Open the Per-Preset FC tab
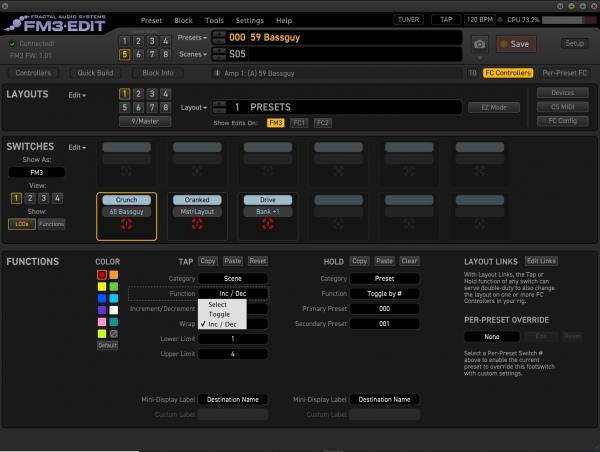The width and height of the screenshot is (600, 452). pos(564,73)
